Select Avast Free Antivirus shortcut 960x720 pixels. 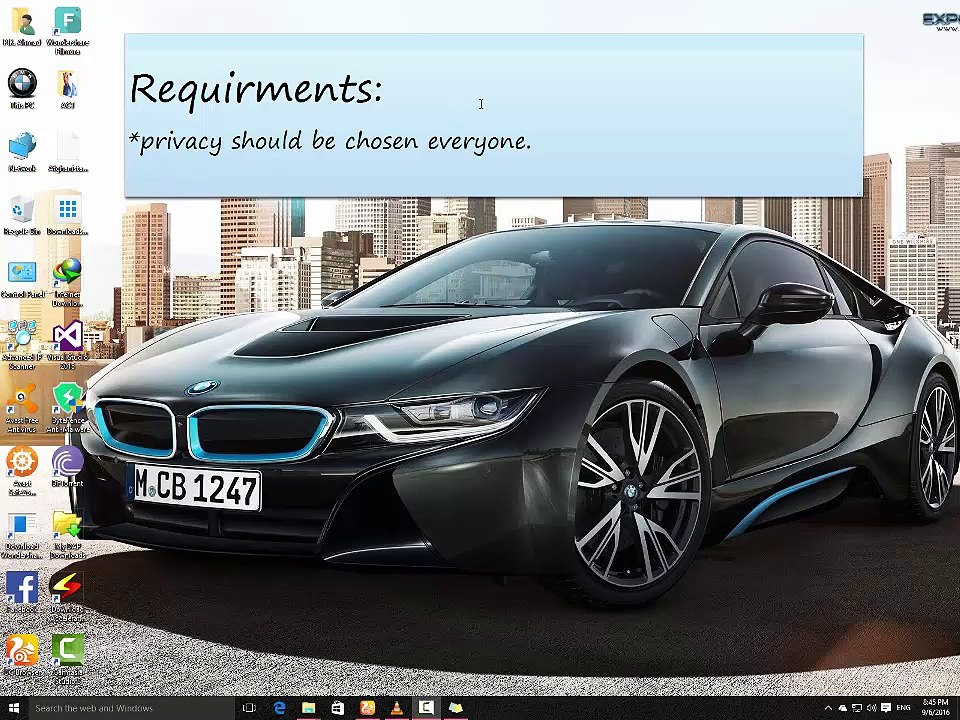coord(22,408)
